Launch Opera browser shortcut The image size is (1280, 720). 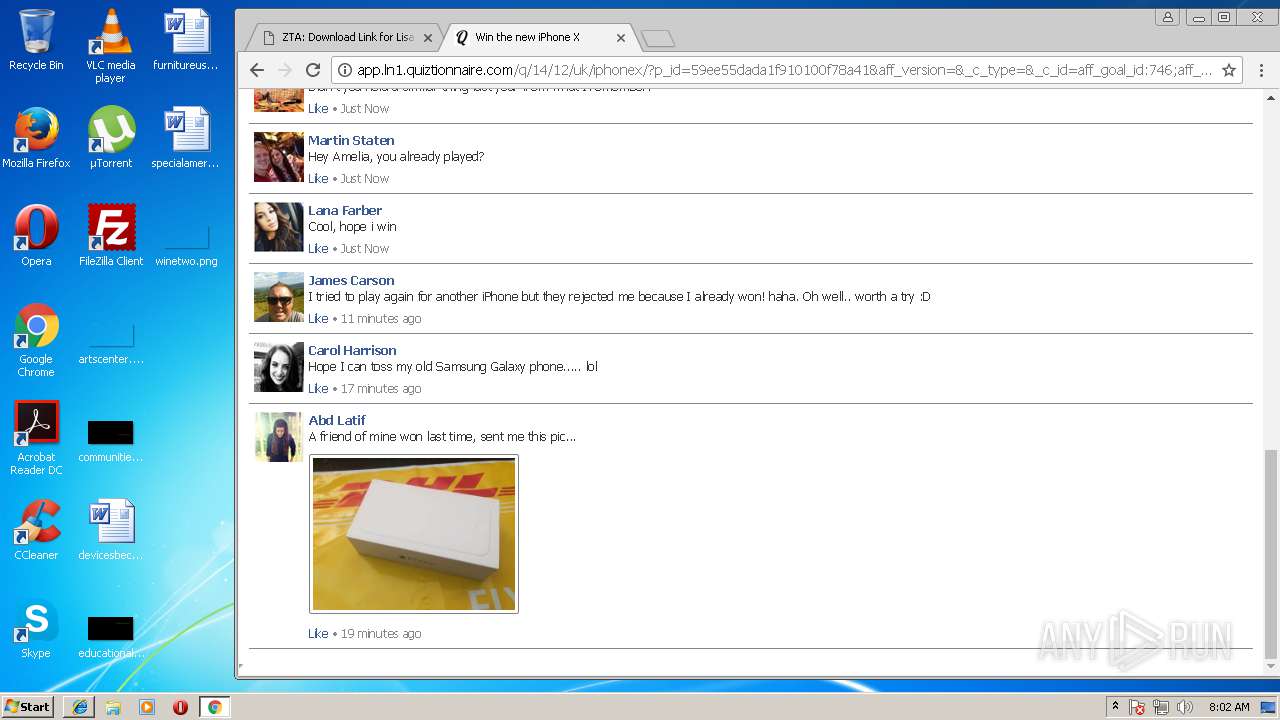click(x=36, y=235)
